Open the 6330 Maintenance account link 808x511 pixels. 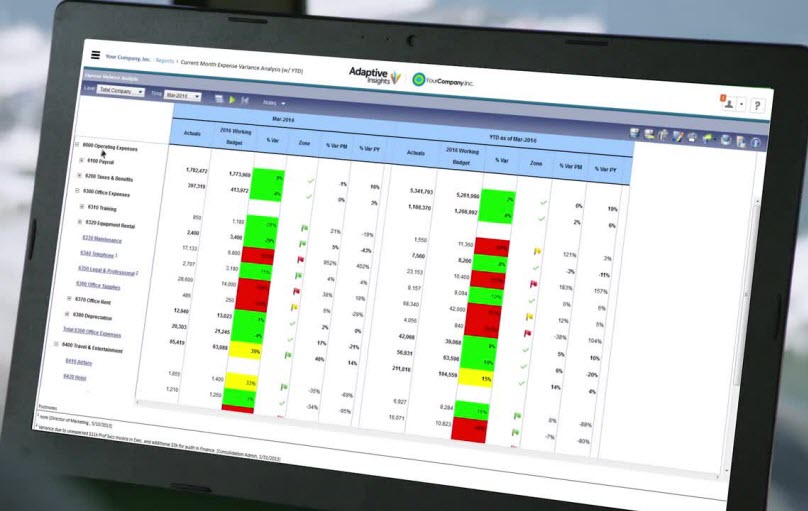click(x=99, y=238)
